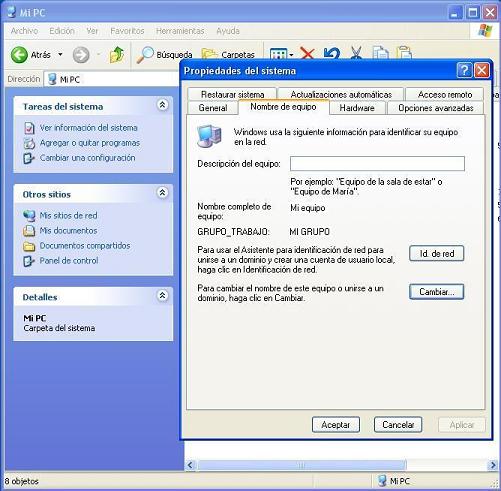501x491 pixels.
Task: Click the MI GRUPO workgroup text
Action: (x=310, y=232)
